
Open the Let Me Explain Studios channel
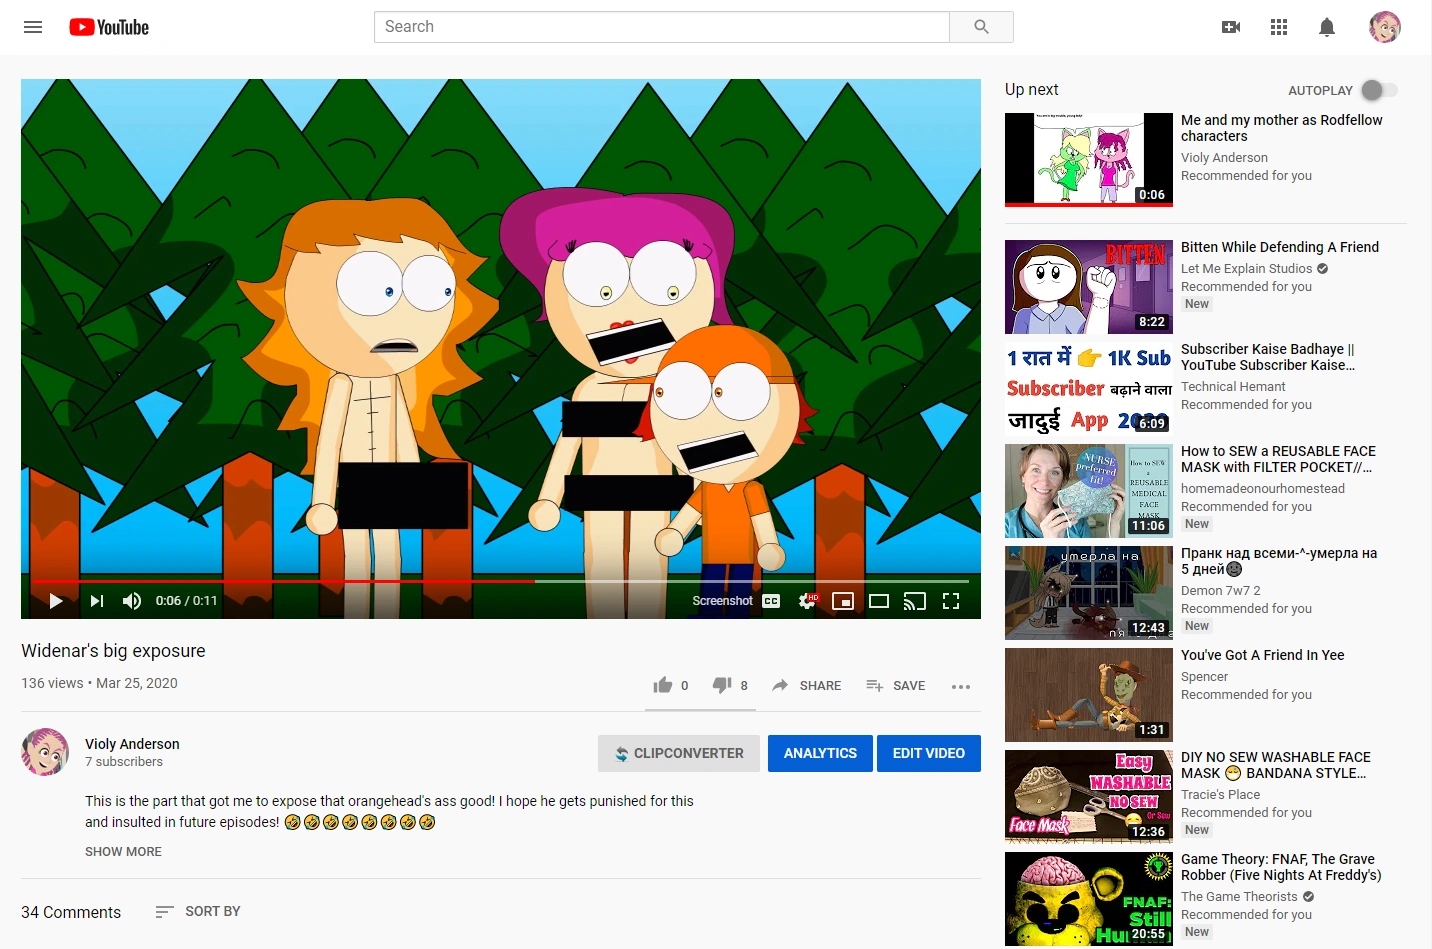click(1246, 269)
